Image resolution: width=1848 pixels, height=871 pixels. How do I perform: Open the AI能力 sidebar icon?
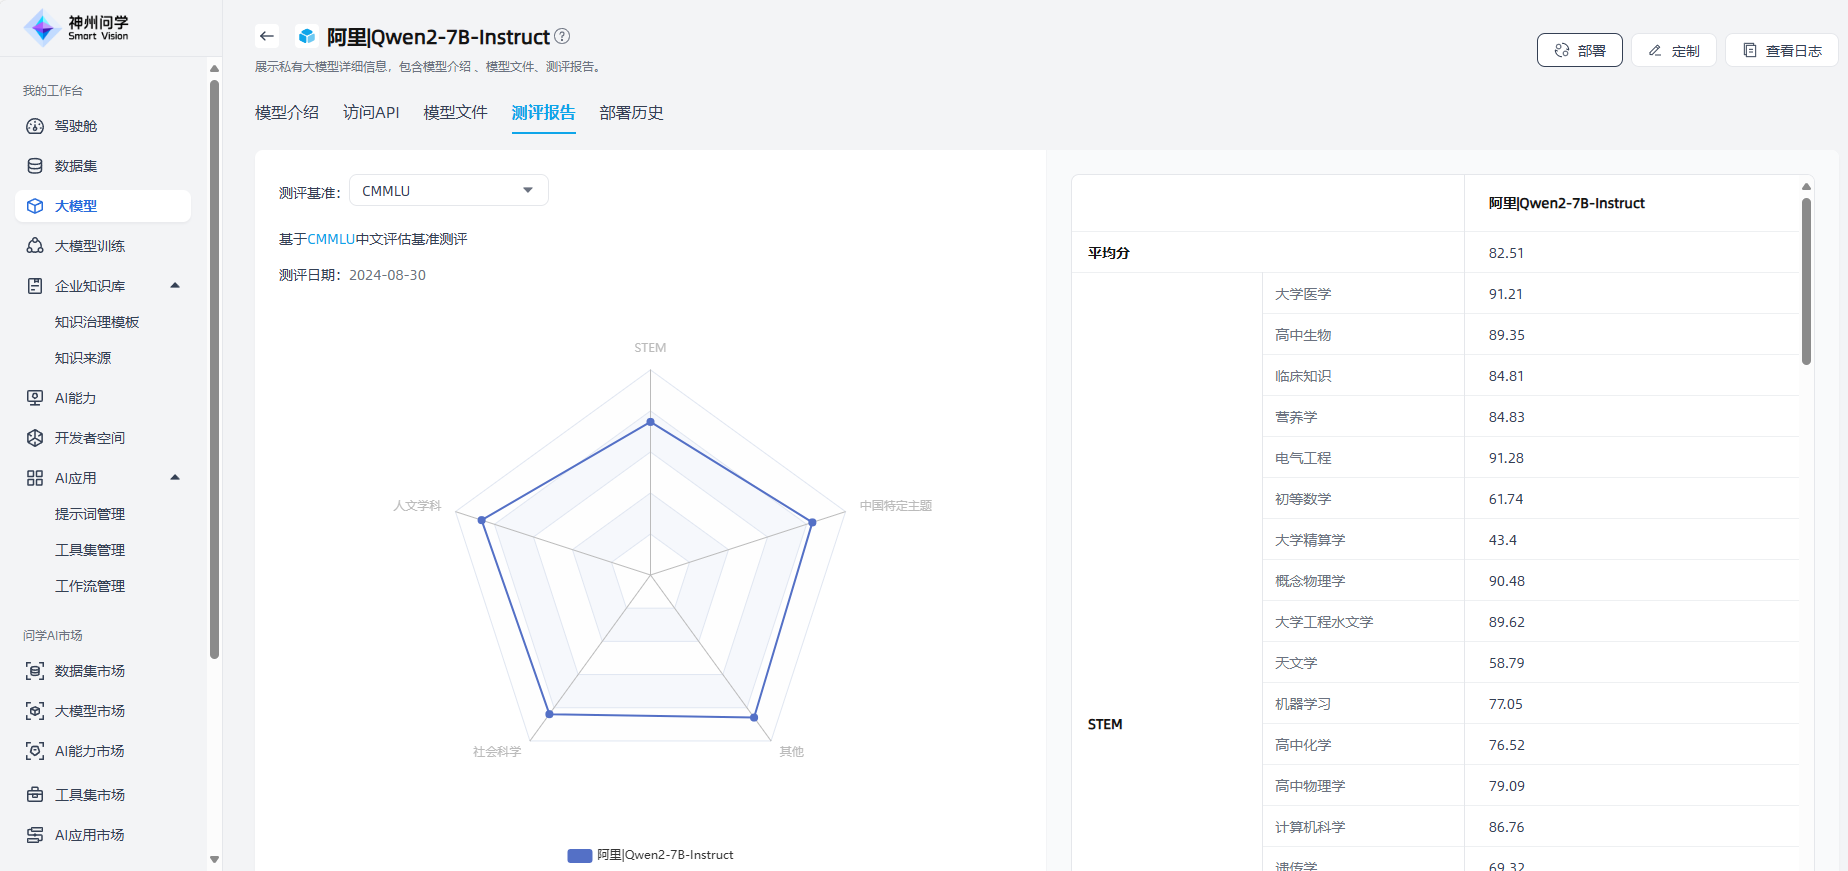pyautogui.click(x=35, y=398)
